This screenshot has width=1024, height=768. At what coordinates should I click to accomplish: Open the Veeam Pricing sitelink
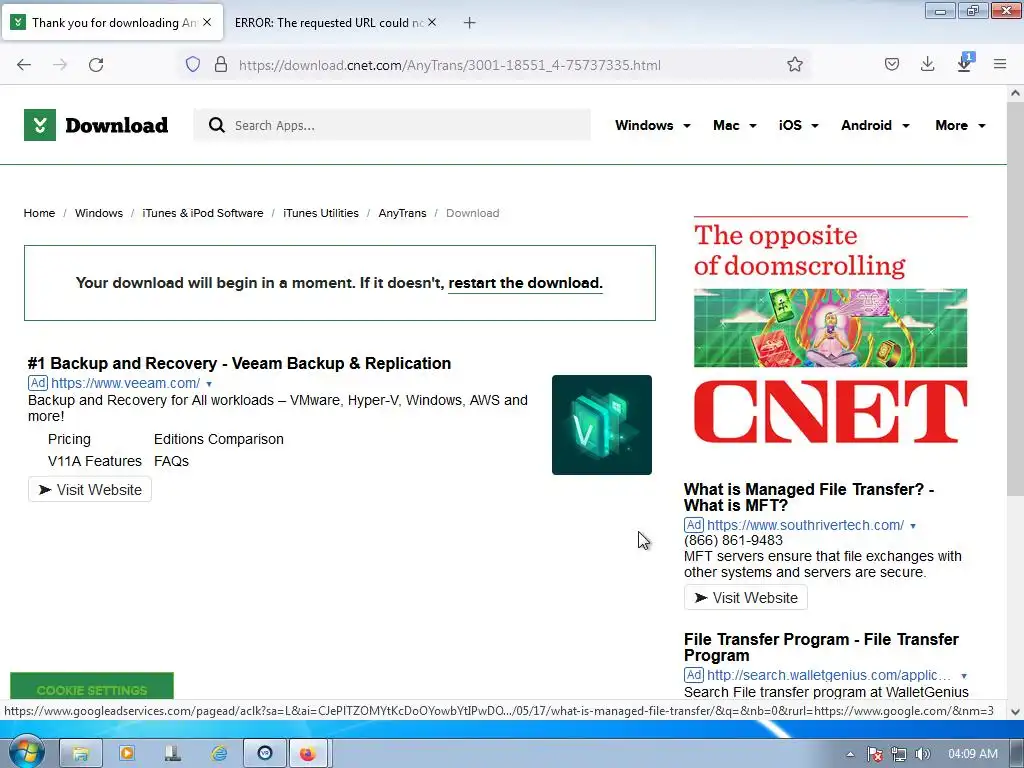point(69,440)
